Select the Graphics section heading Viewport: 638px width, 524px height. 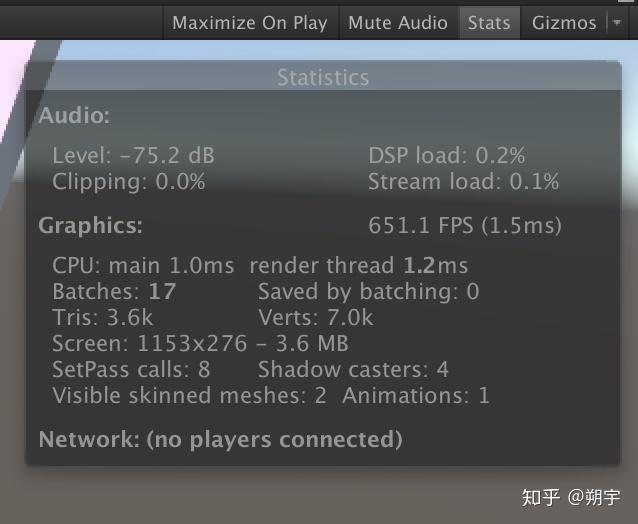pos(91,225)
